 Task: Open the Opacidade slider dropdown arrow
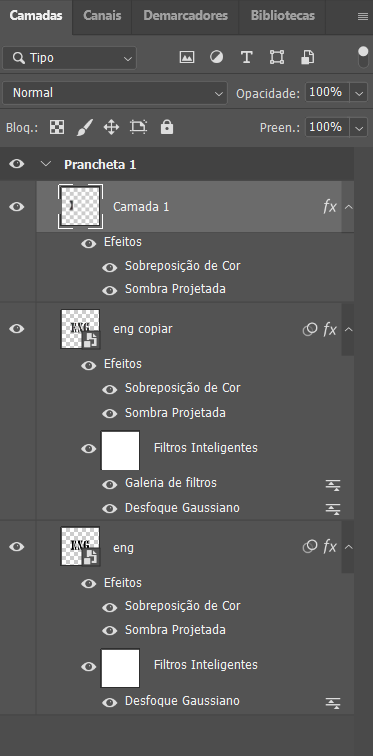coord(359,93)
